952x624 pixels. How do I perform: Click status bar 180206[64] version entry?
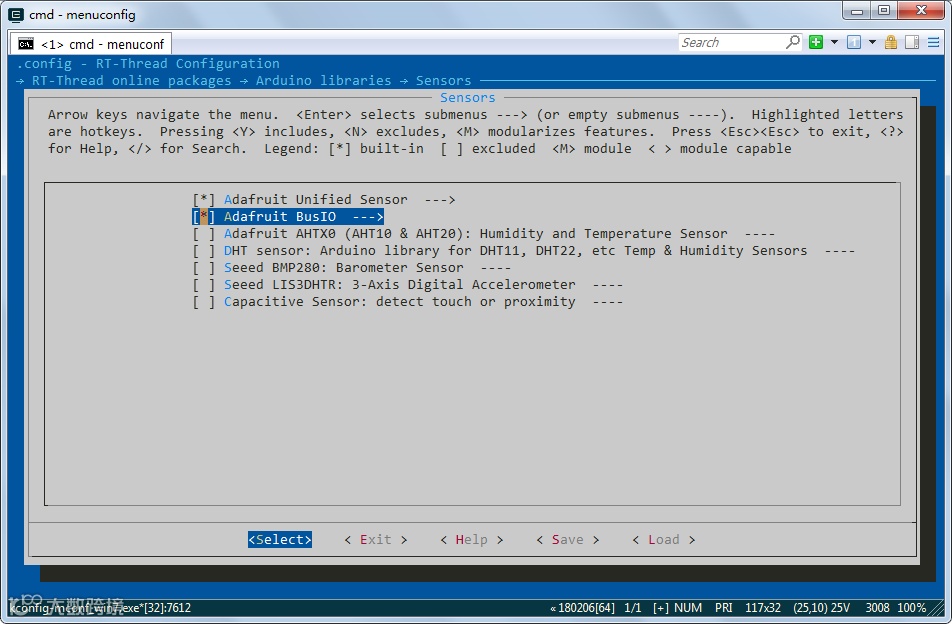click(582, 608)
